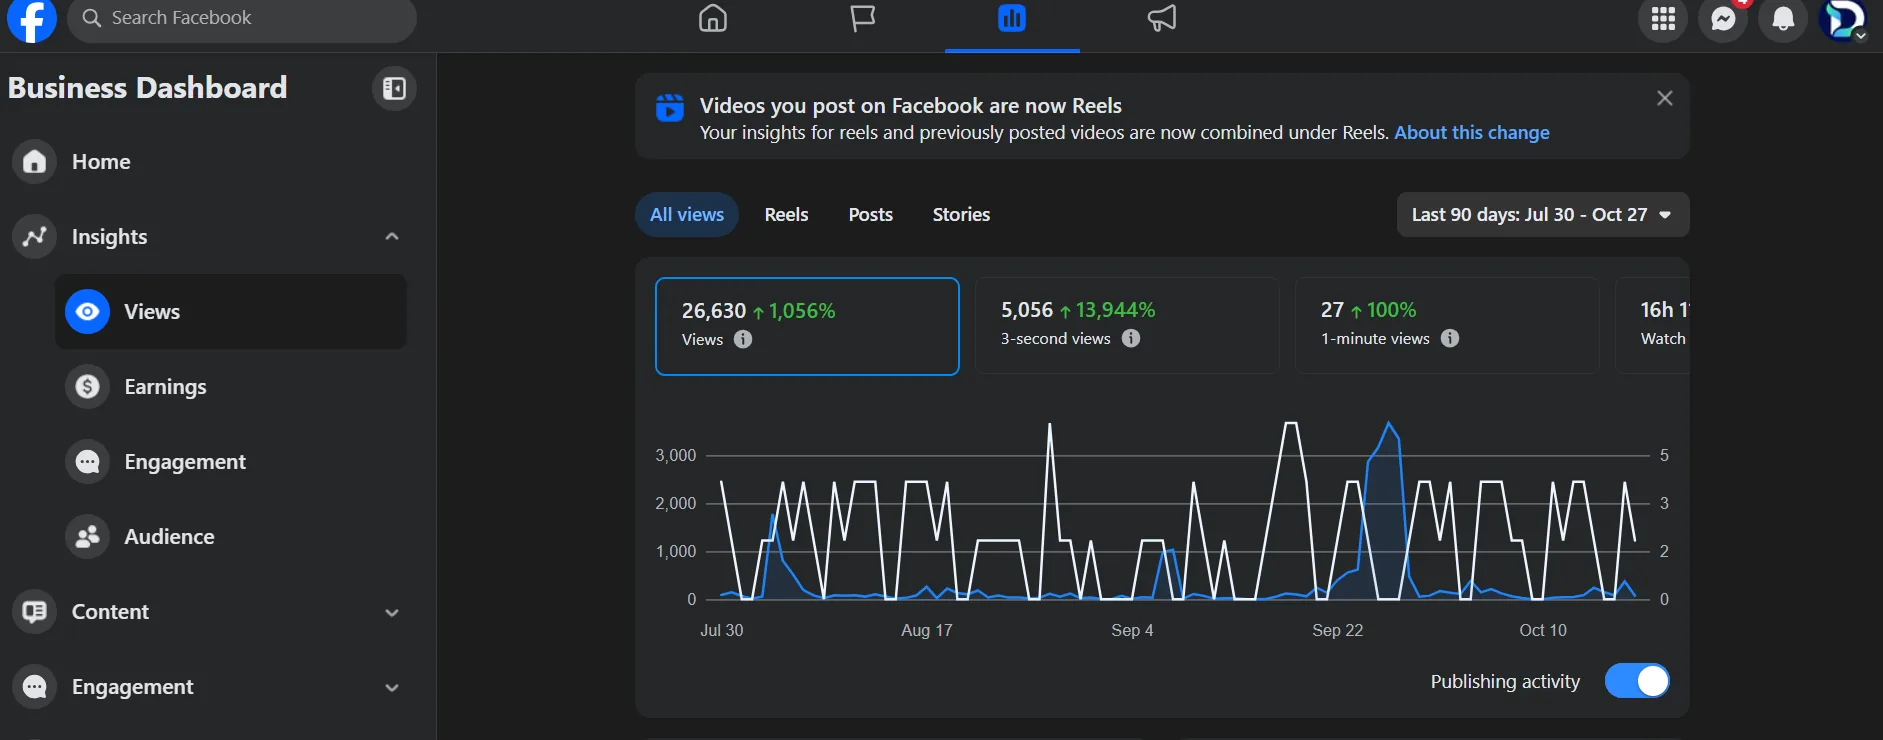Viewport: 1883px width, 740px height.
Task: Show info for 3-second views metric
Action: point(1131,338)
